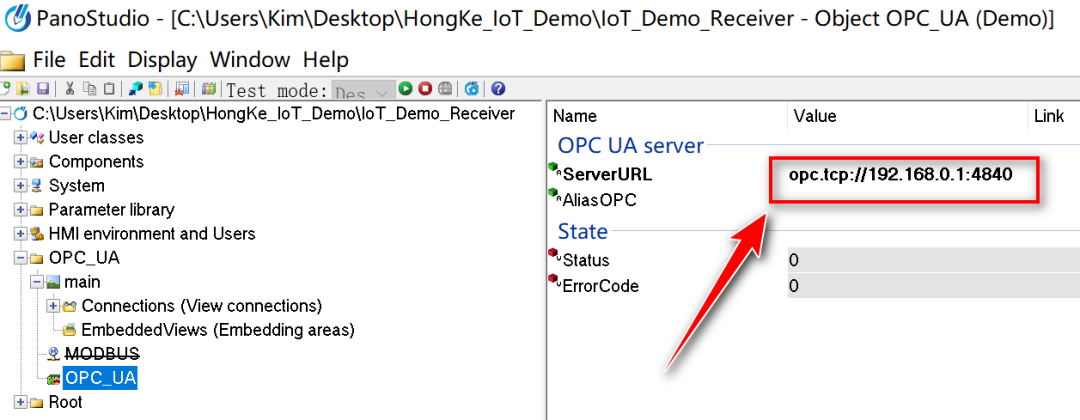
Task: Save the application with the floppy icon
Action: point(43,89)
